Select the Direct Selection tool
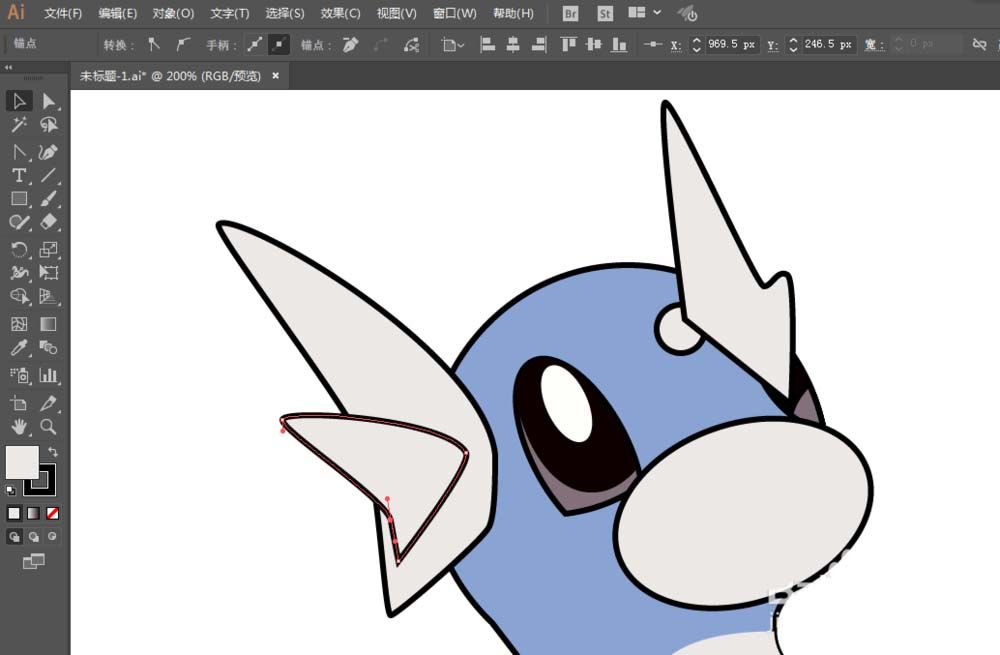This screenshot has width=1000, height=655. point(48,101)
